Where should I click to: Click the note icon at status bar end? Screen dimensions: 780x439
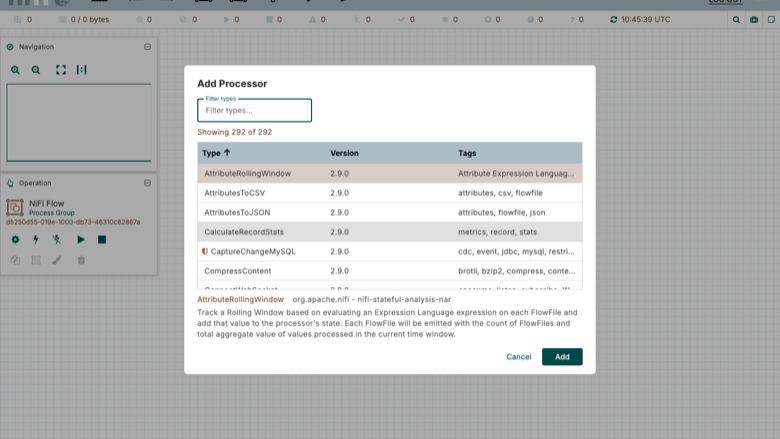(771, 20)
